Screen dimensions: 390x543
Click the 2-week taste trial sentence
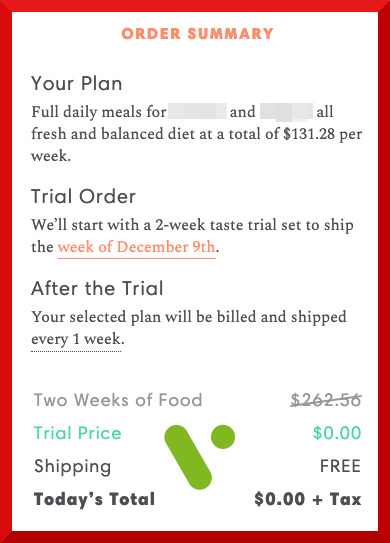pyautogui.click(x=192, y=236)
